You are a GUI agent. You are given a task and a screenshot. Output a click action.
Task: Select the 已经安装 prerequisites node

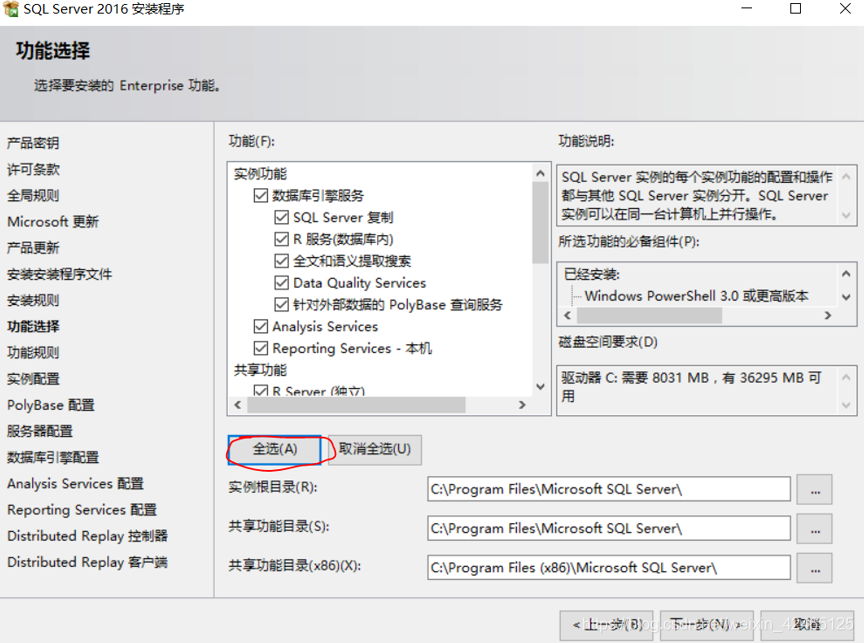(x=592, y=274)
